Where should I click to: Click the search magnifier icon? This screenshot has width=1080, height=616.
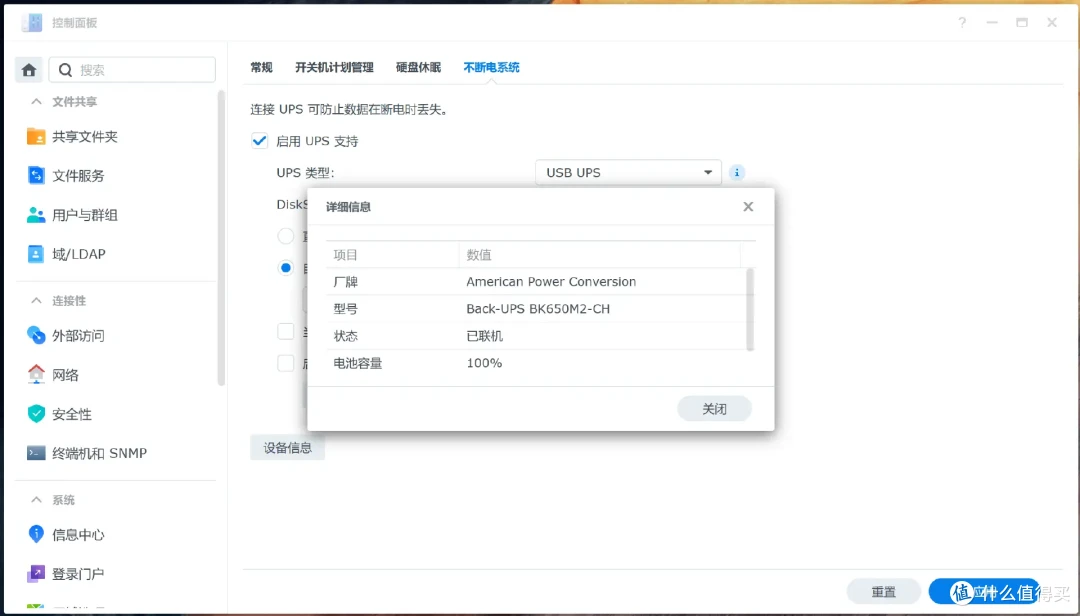65,70
